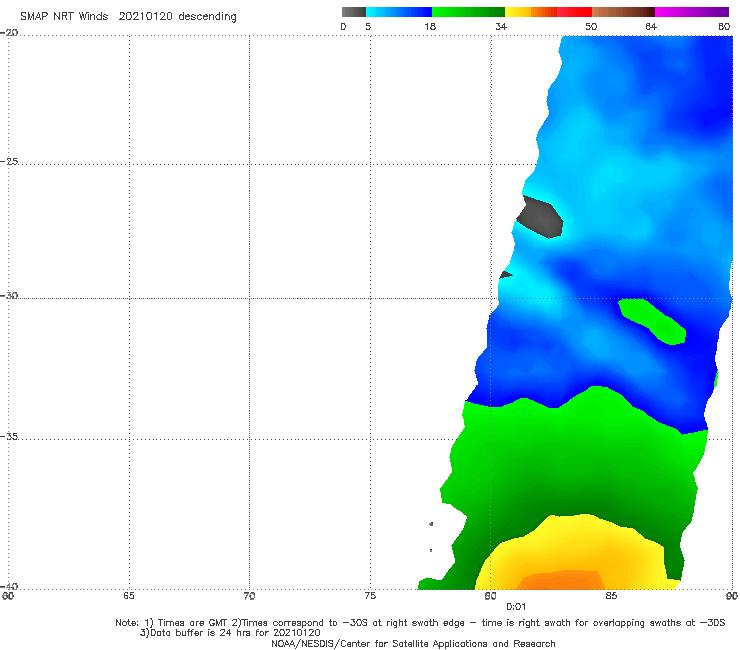The width and height of the screenshot is (740, 650).
Task: Click the latitude label '-30'
Action: coord(9,295)
